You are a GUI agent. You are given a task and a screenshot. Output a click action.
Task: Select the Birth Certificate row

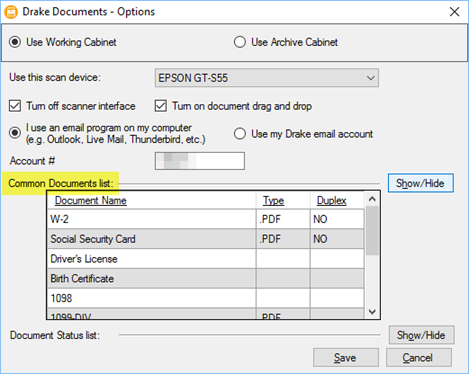tap(205, 279)
